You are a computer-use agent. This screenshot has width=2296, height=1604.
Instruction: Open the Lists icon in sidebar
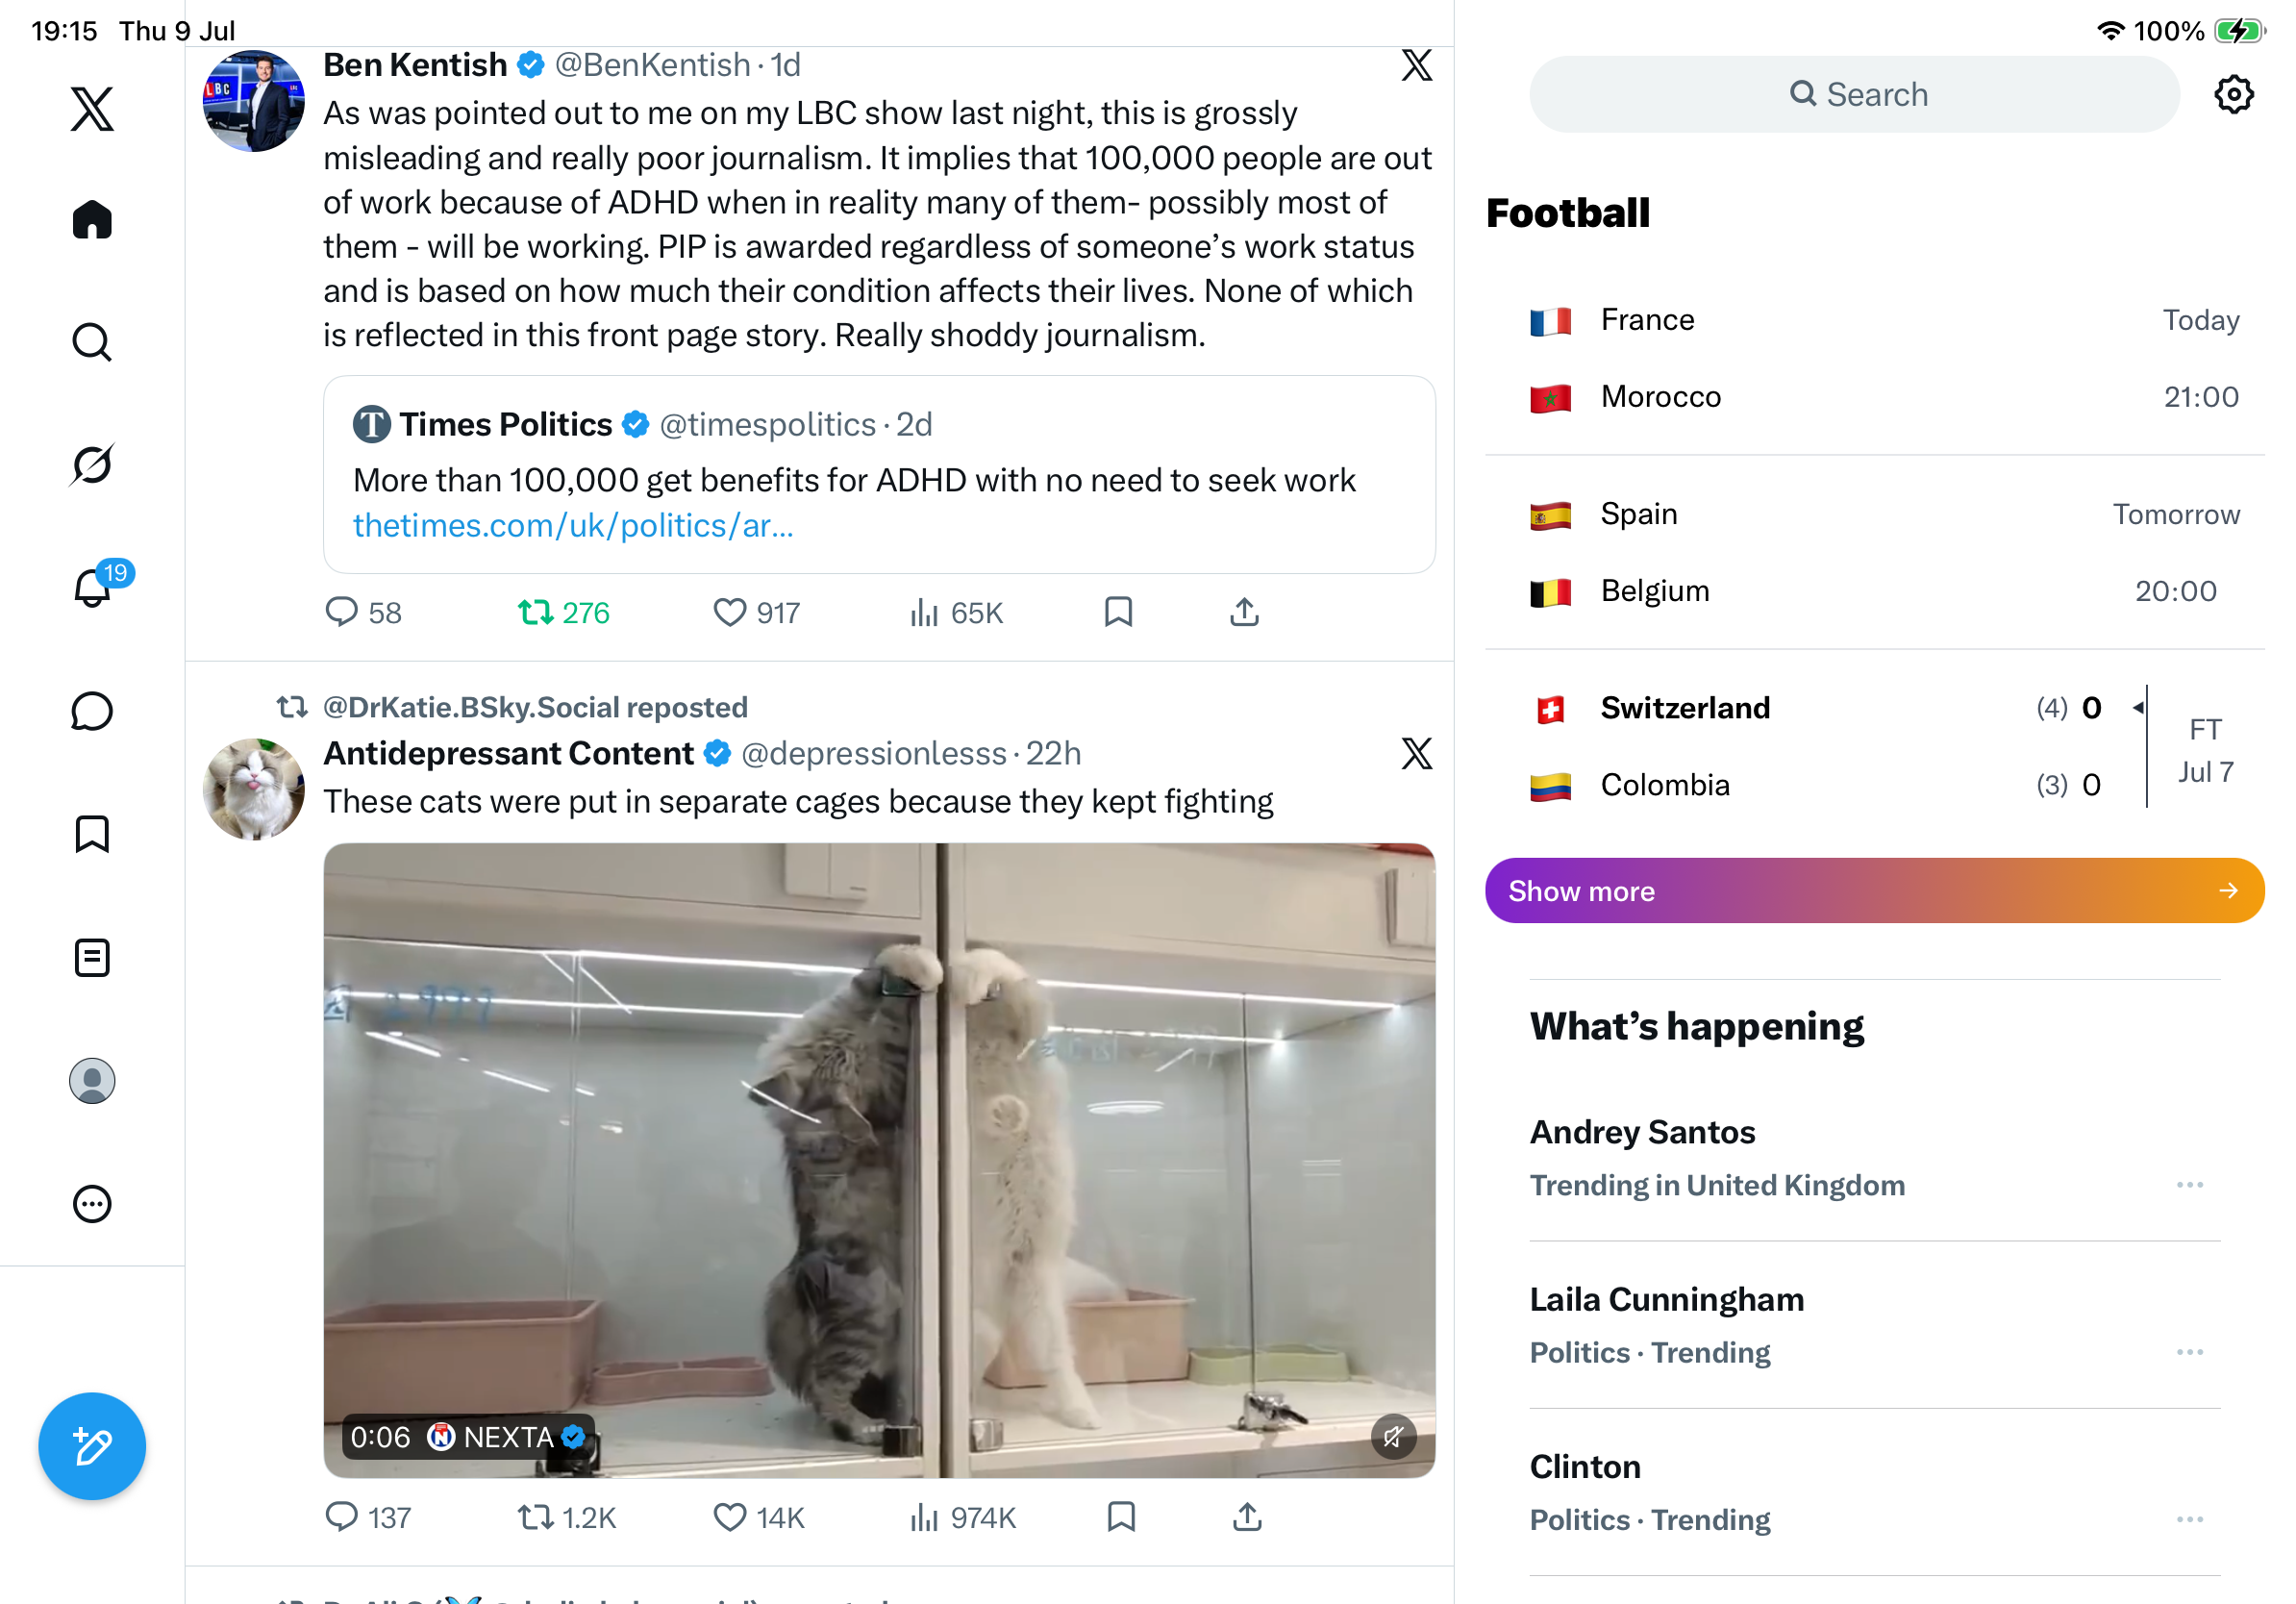point(92,958)
